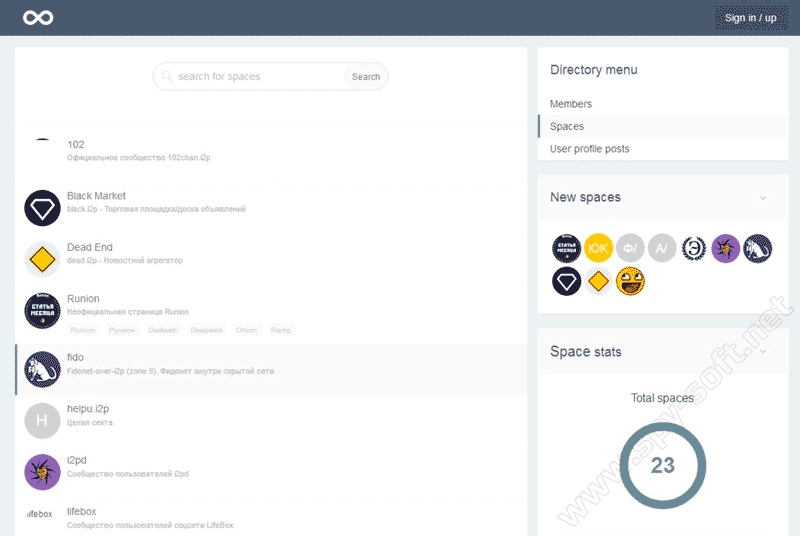Collapse the New spaces panel chevron
Viewport: 800px width, 536px height.
763,198
